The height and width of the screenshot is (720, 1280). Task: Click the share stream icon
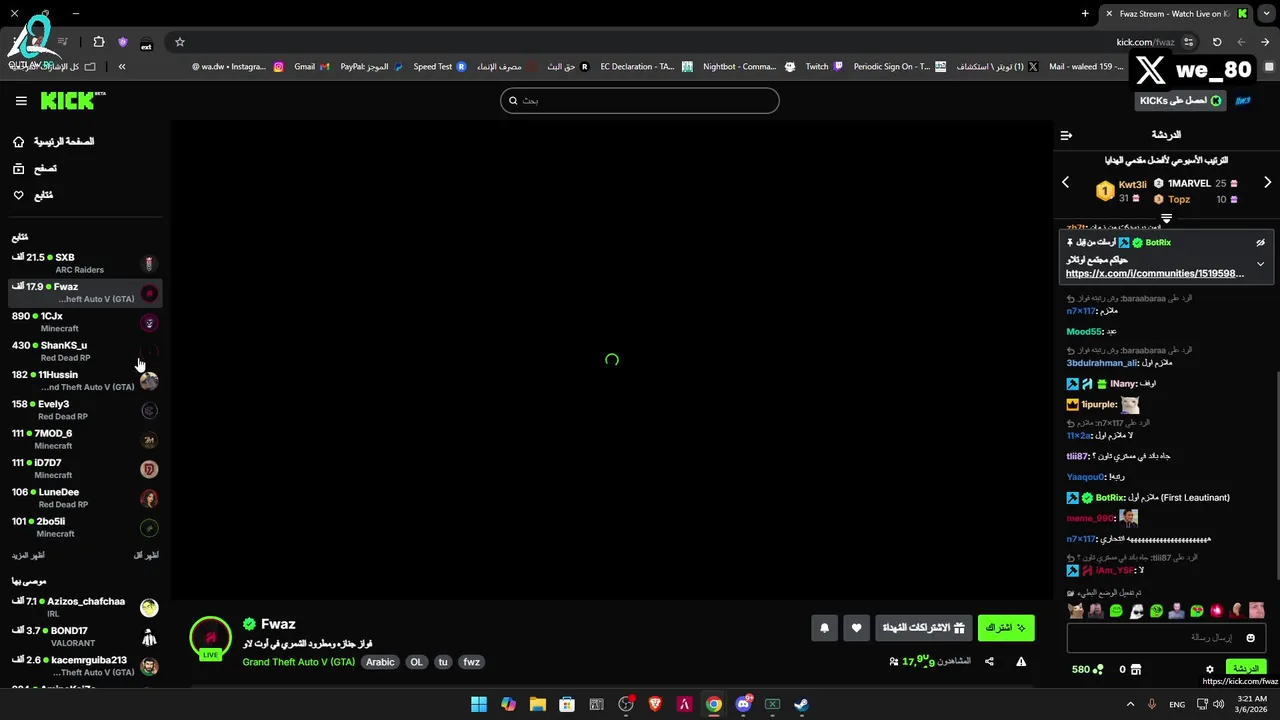pyautogui.click(x=989, y=661)
